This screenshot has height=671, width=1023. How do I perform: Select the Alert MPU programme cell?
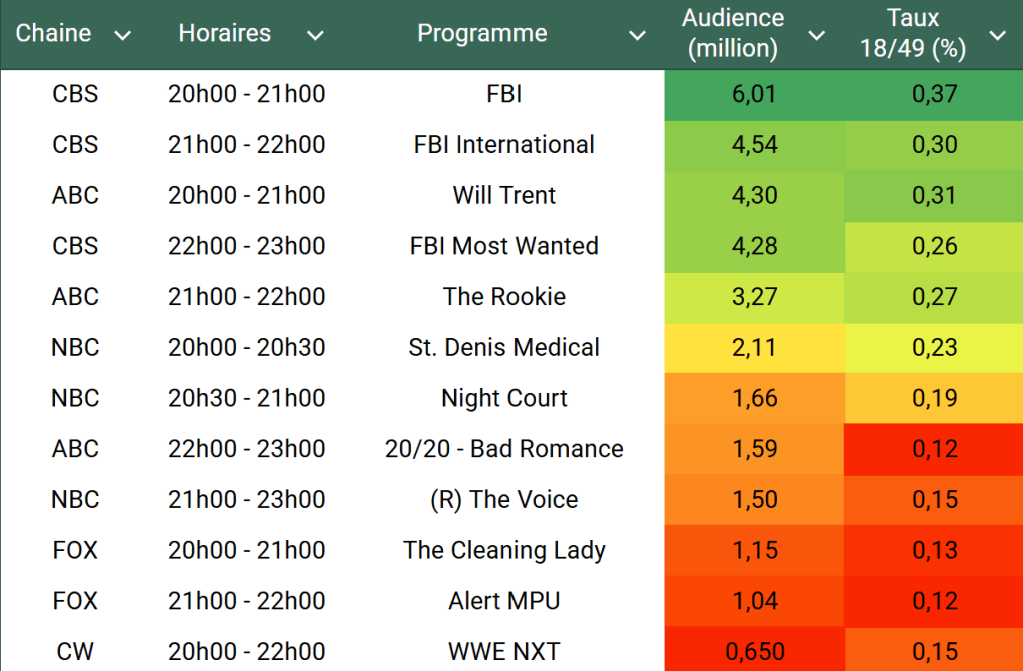pos(504,602)
